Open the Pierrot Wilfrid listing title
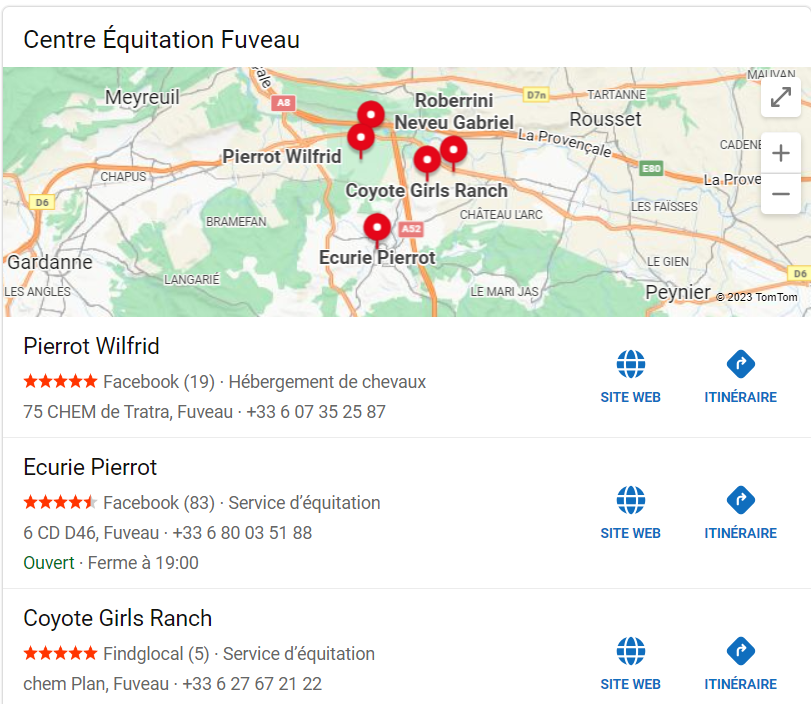This screenshot has width=811, height=704. pyautogui.click(x=91, y=347)
